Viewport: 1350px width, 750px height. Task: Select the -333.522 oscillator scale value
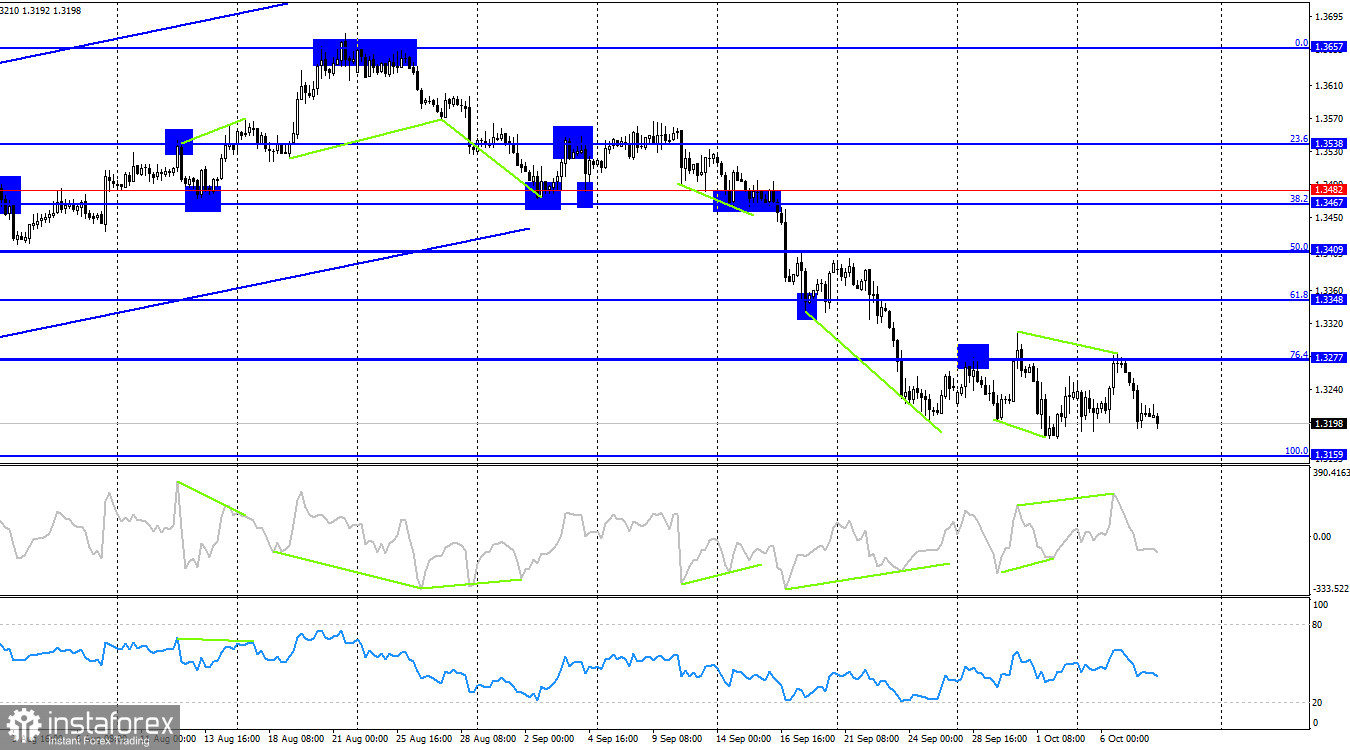(x=1331, y=588)
